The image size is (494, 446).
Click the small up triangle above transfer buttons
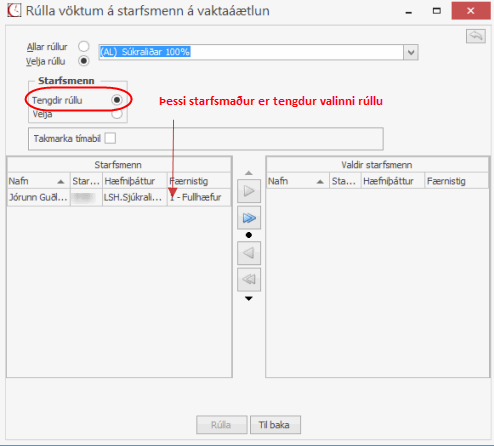[249, 173]
